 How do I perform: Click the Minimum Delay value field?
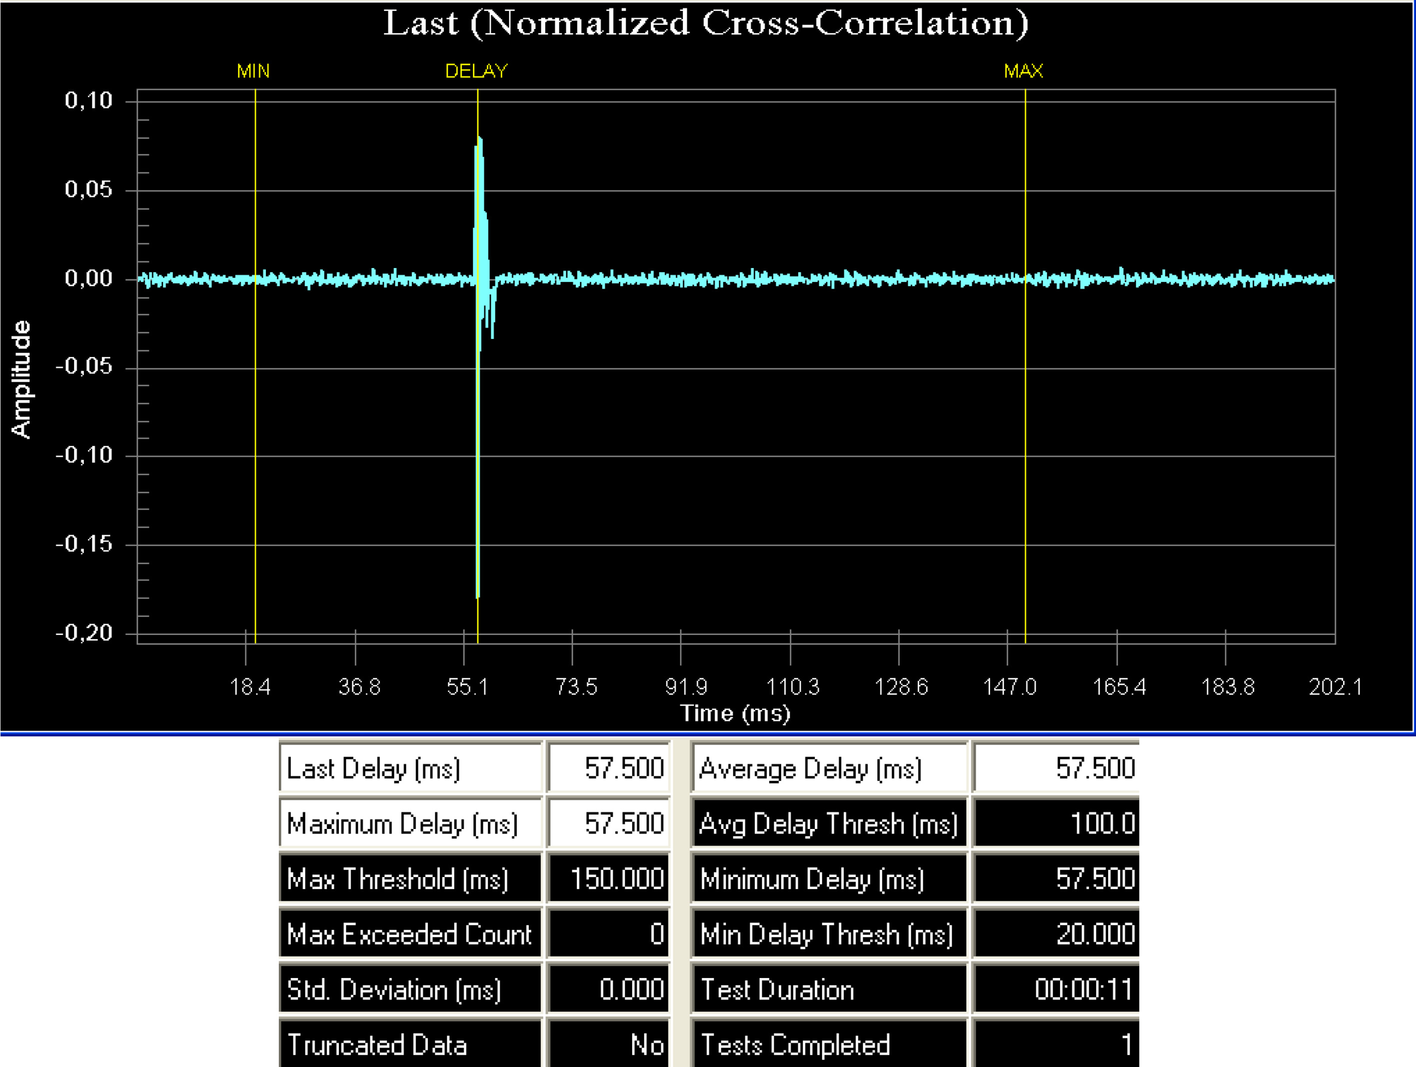[x=1056, y=879]
